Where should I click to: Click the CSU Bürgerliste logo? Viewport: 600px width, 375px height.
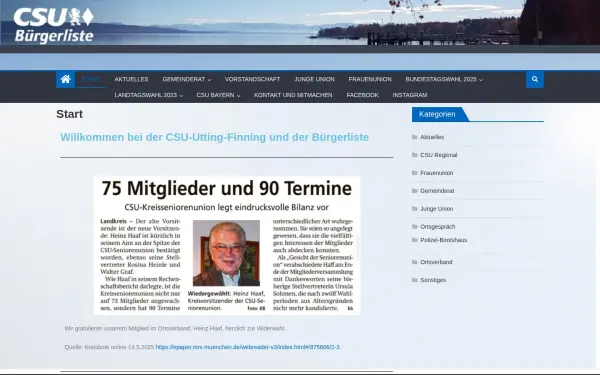click(54, 25)
